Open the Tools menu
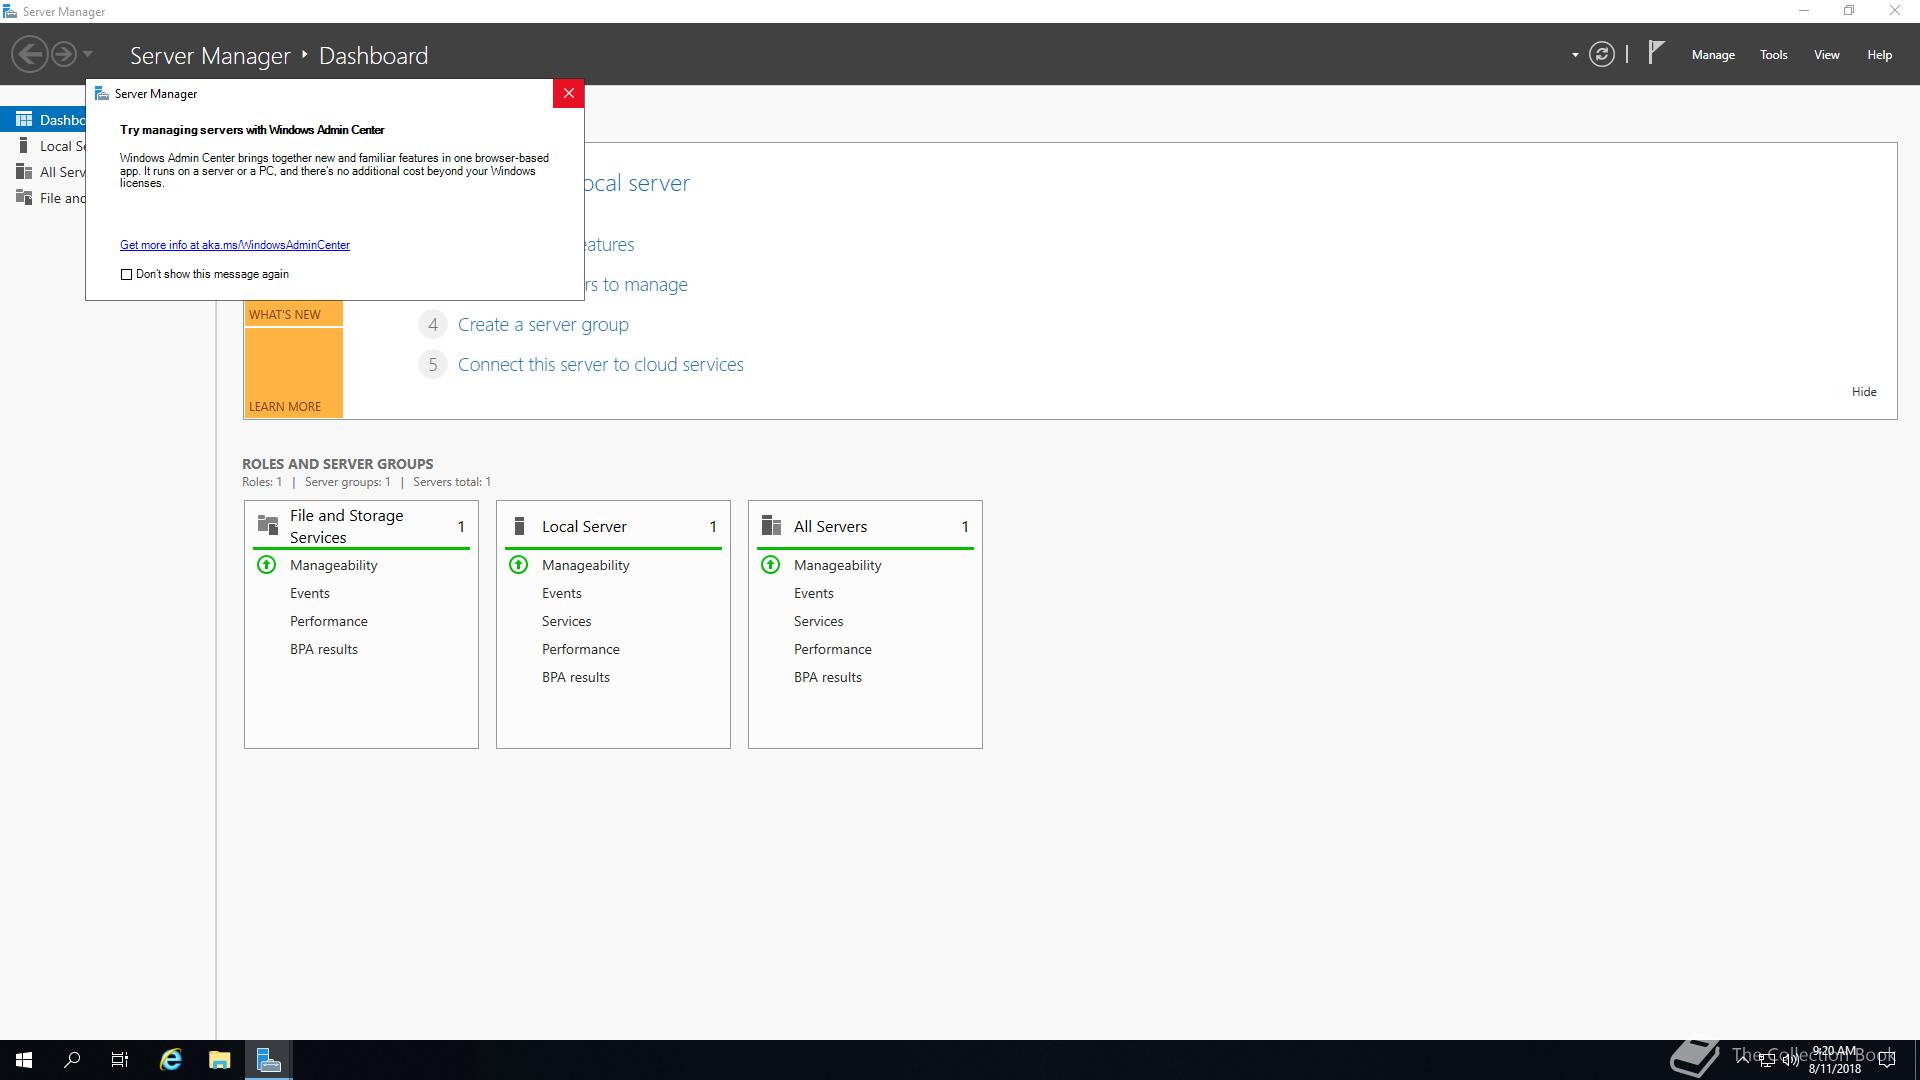 coord(1774,55)
